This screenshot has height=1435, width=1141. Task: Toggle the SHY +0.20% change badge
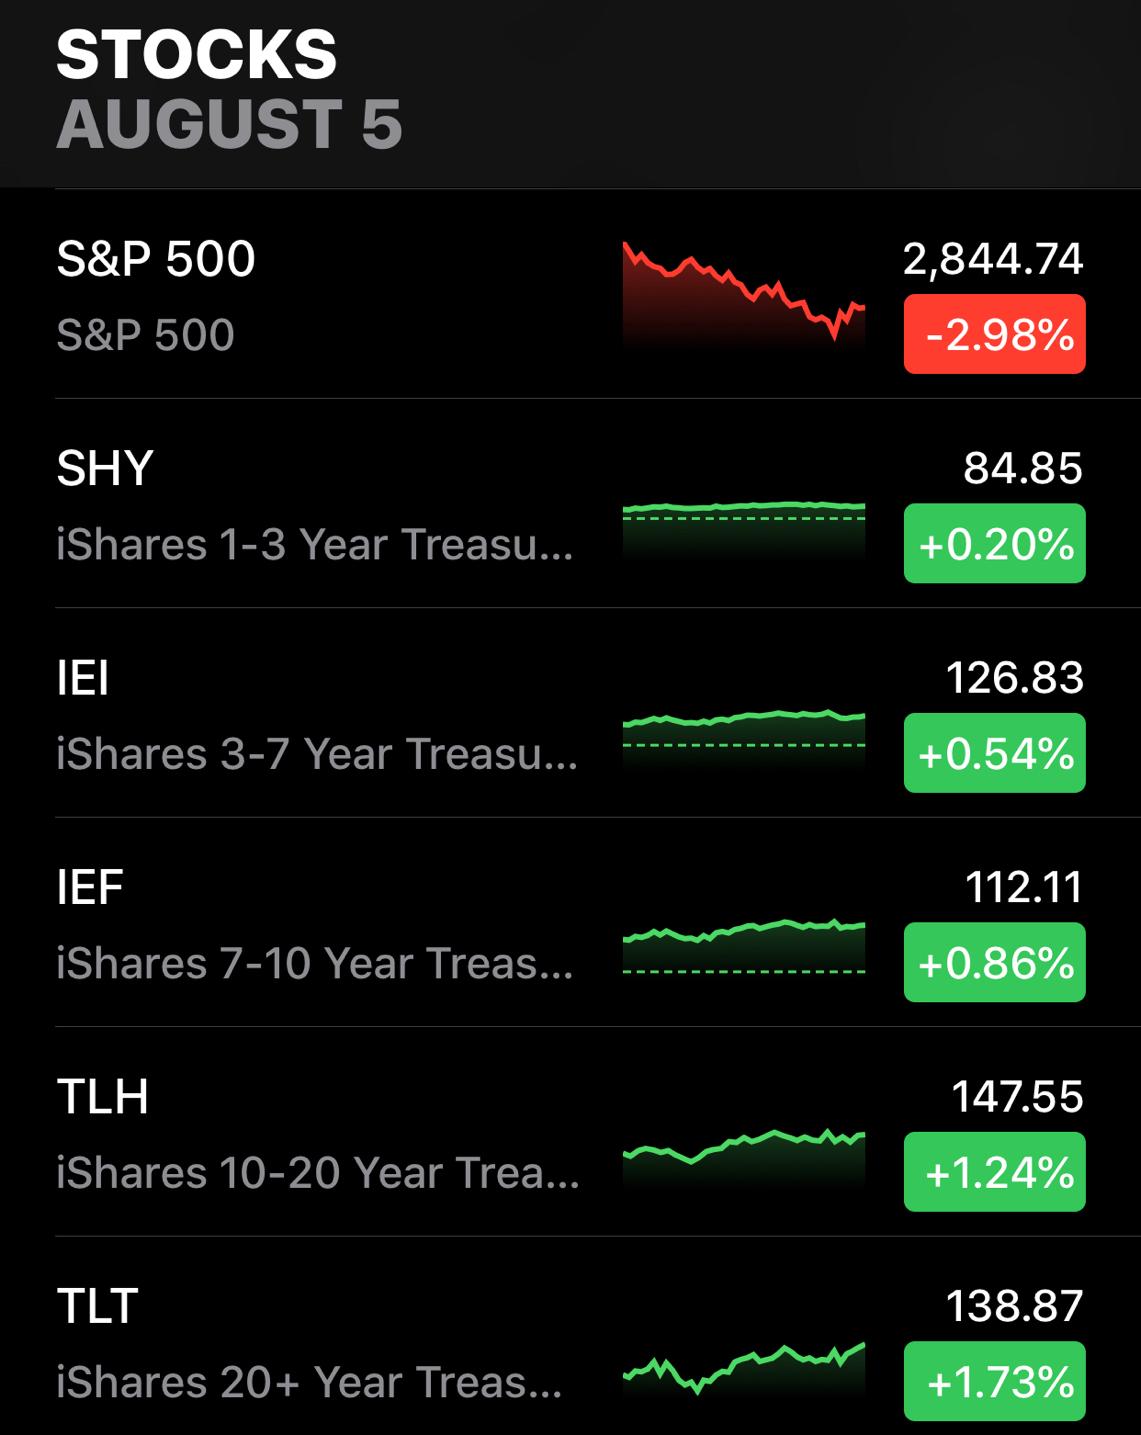point(994,544)
